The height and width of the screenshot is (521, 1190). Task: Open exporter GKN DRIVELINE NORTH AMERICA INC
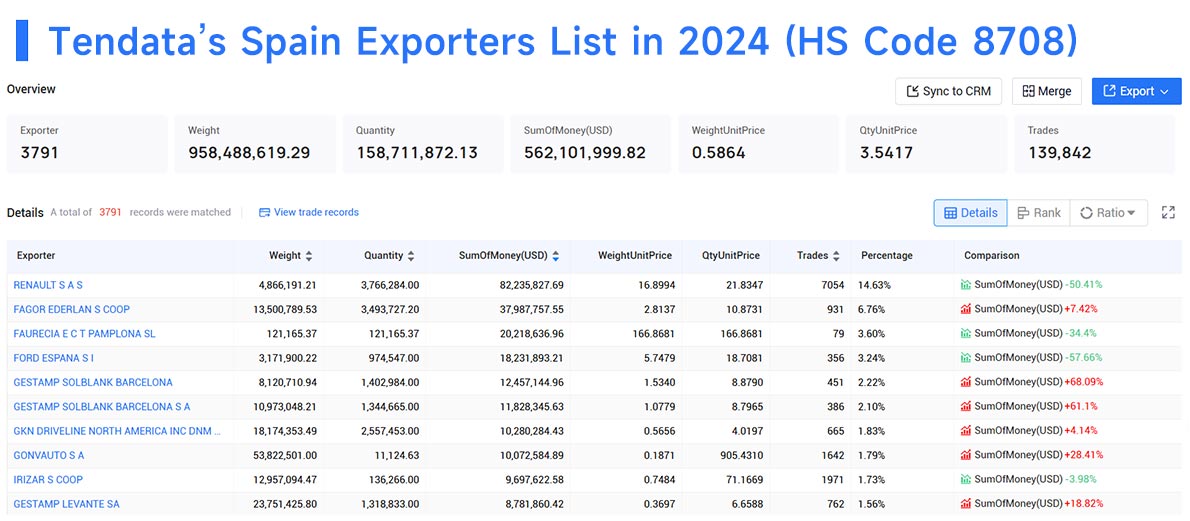pos(118,431)
